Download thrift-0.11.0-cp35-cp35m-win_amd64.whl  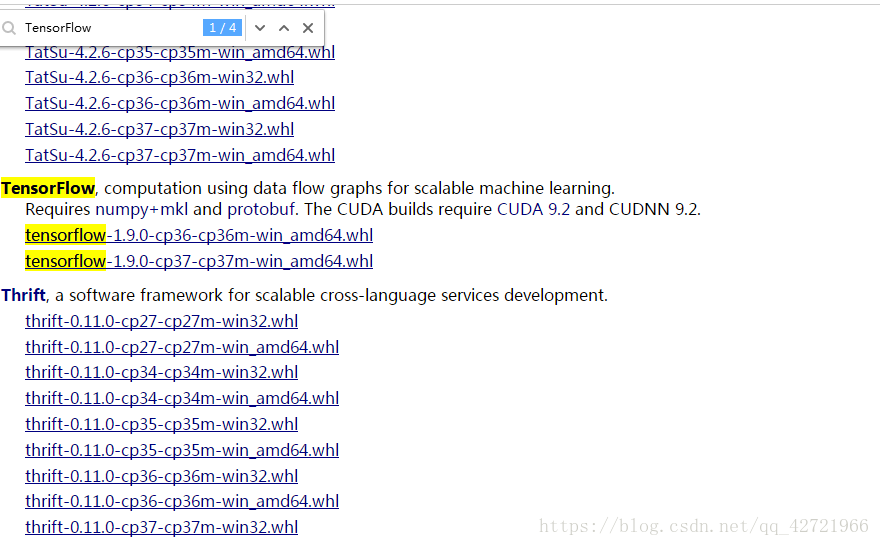[x=182, y=450]
